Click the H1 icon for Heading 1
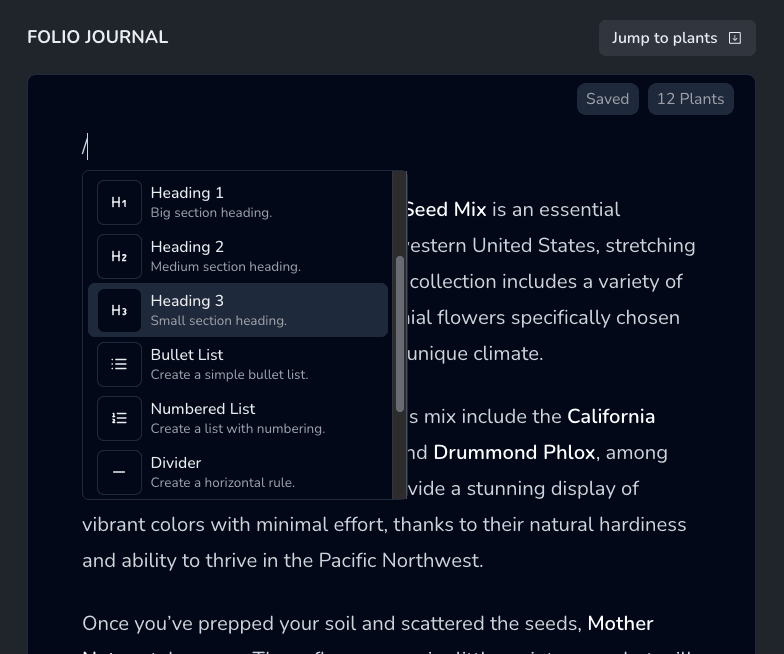This screenshot has height=654, width=784. point(119,202)
